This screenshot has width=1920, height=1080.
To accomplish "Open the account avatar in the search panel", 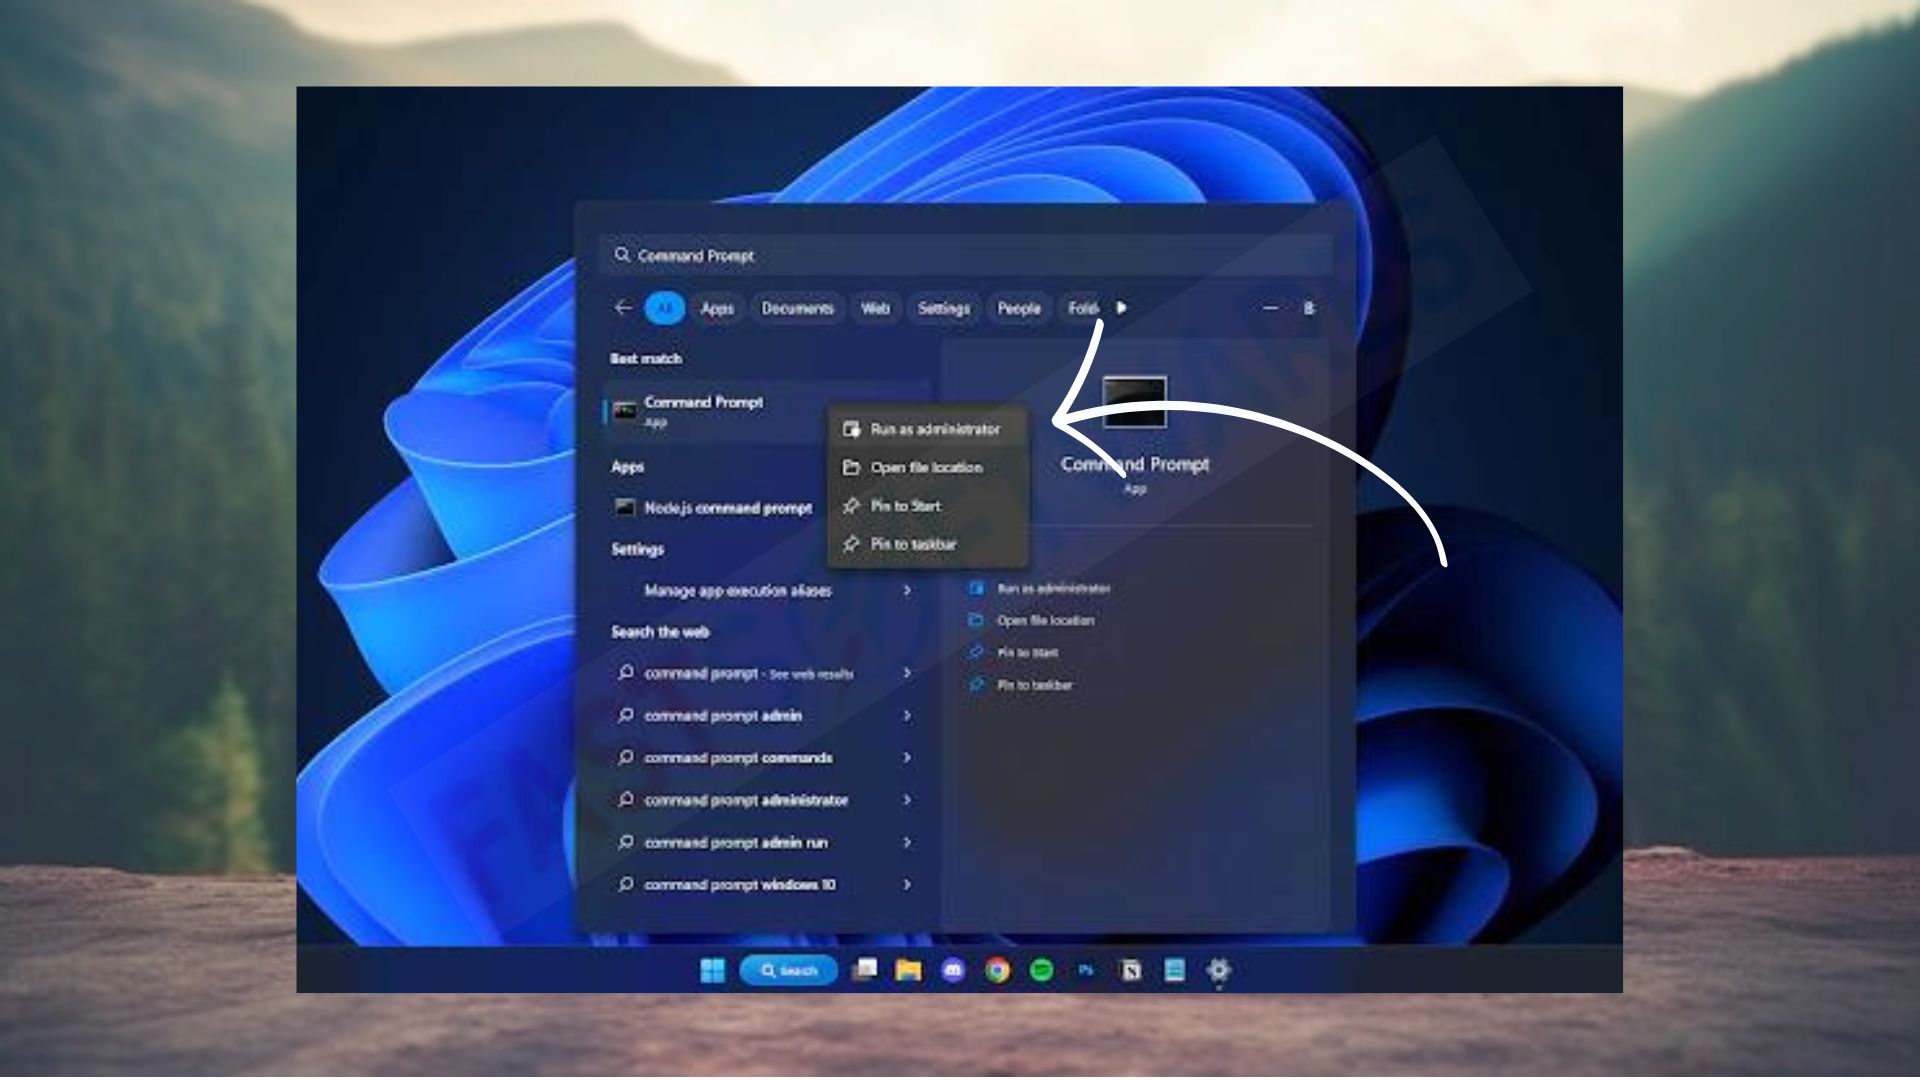I will coord(1308,308).
